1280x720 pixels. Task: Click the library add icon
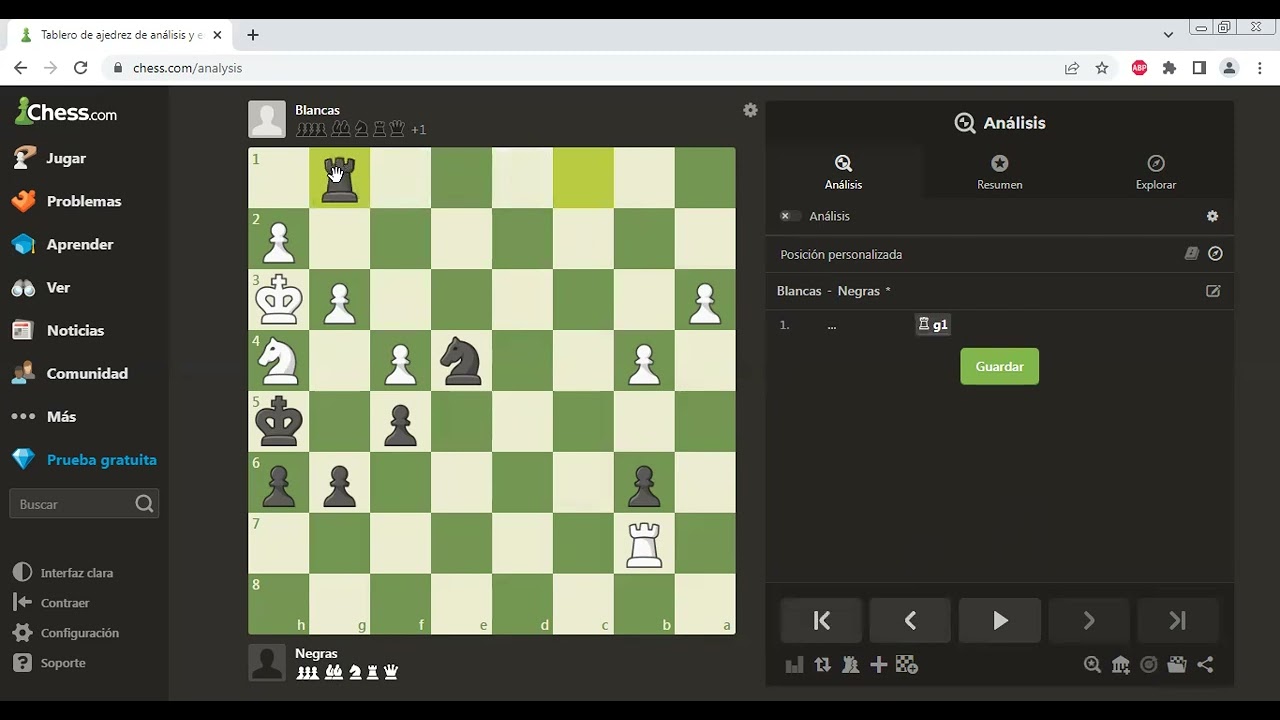1121,665
